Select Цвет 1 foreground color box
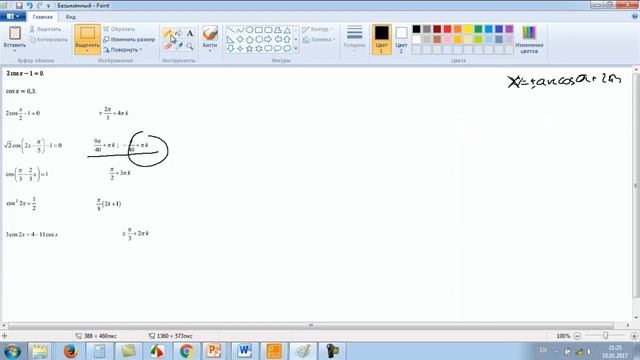The width and height of the screenshot is (640, 360). click(381, 39)
